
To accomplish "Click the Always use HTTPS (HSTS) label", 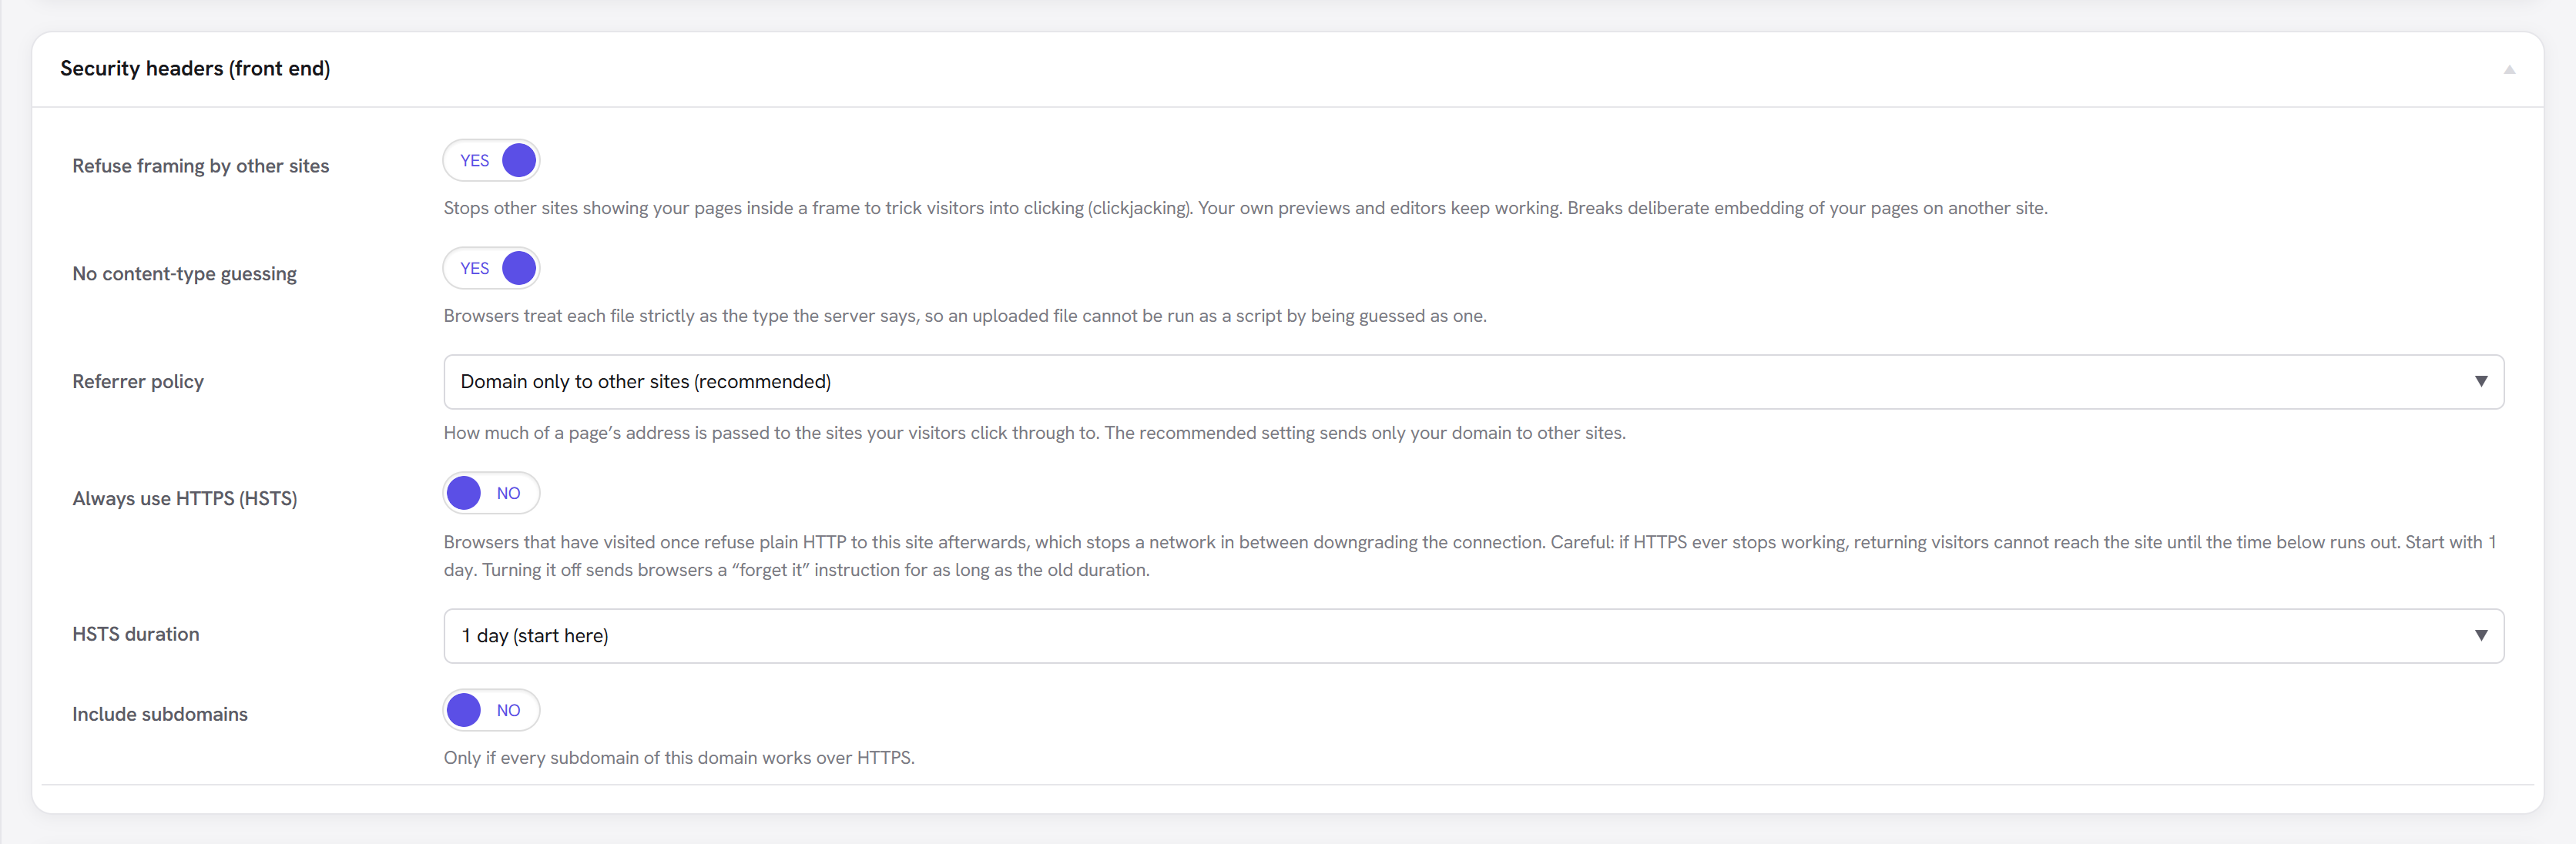I will 185,499.
